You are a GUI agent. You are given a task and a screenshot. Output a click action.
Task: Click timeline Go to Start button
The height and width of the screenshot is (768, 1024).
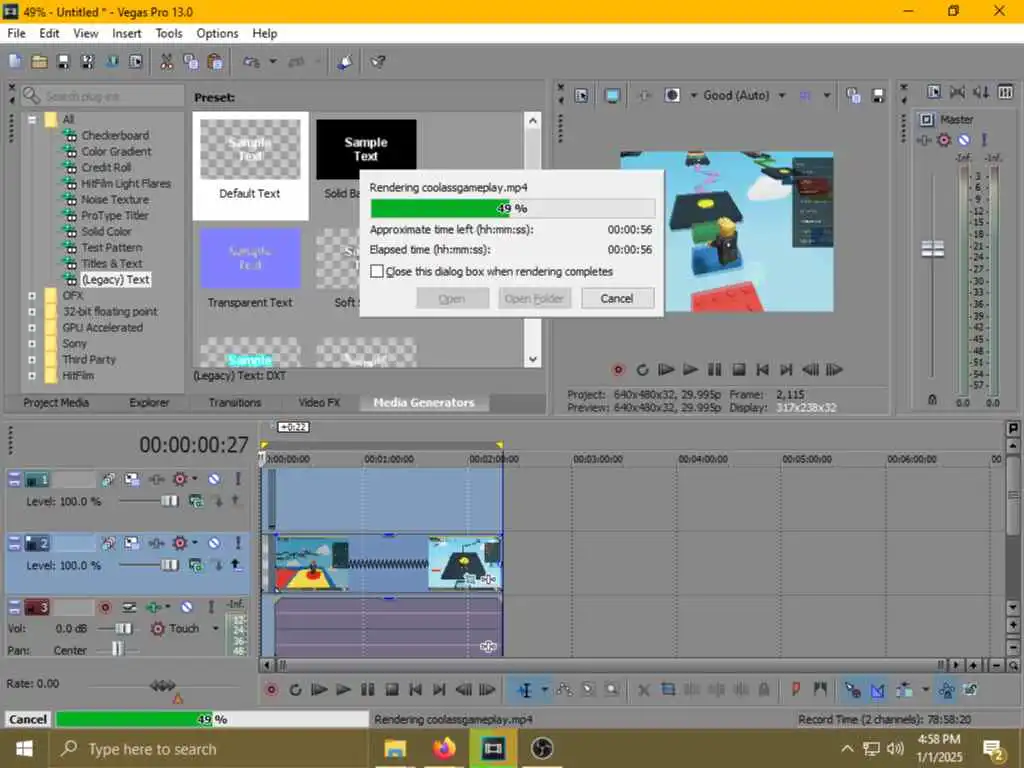415,690
